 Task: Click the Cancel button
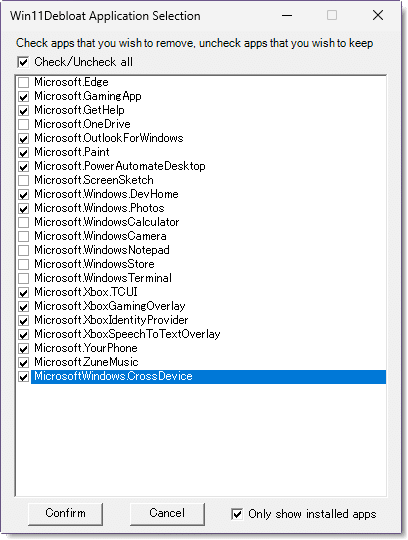pyautogui.click(x=167, y=513)
